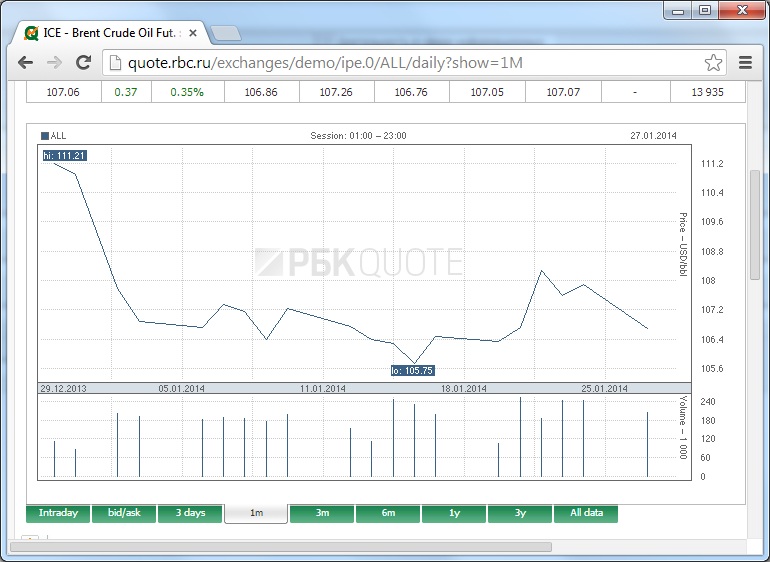Click the 11.01.2014 axis date
770x562 pixels.
click(323, 389)
